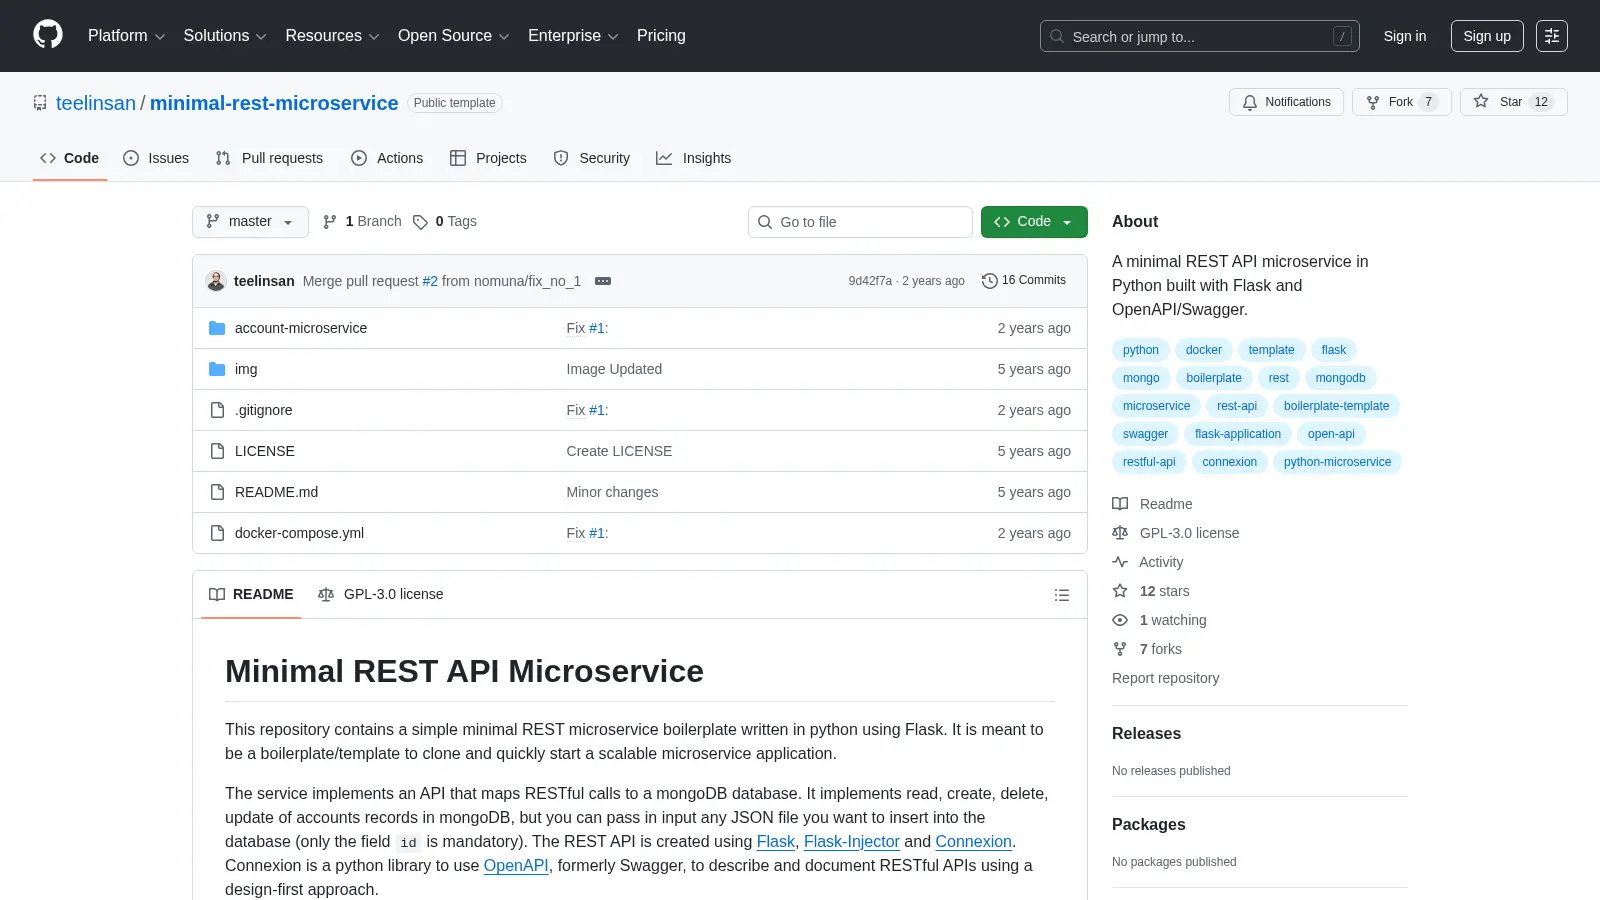This screenshot has width=1600, height=900.
Task: Expand the Open Source dropdown
Action: 454,36
